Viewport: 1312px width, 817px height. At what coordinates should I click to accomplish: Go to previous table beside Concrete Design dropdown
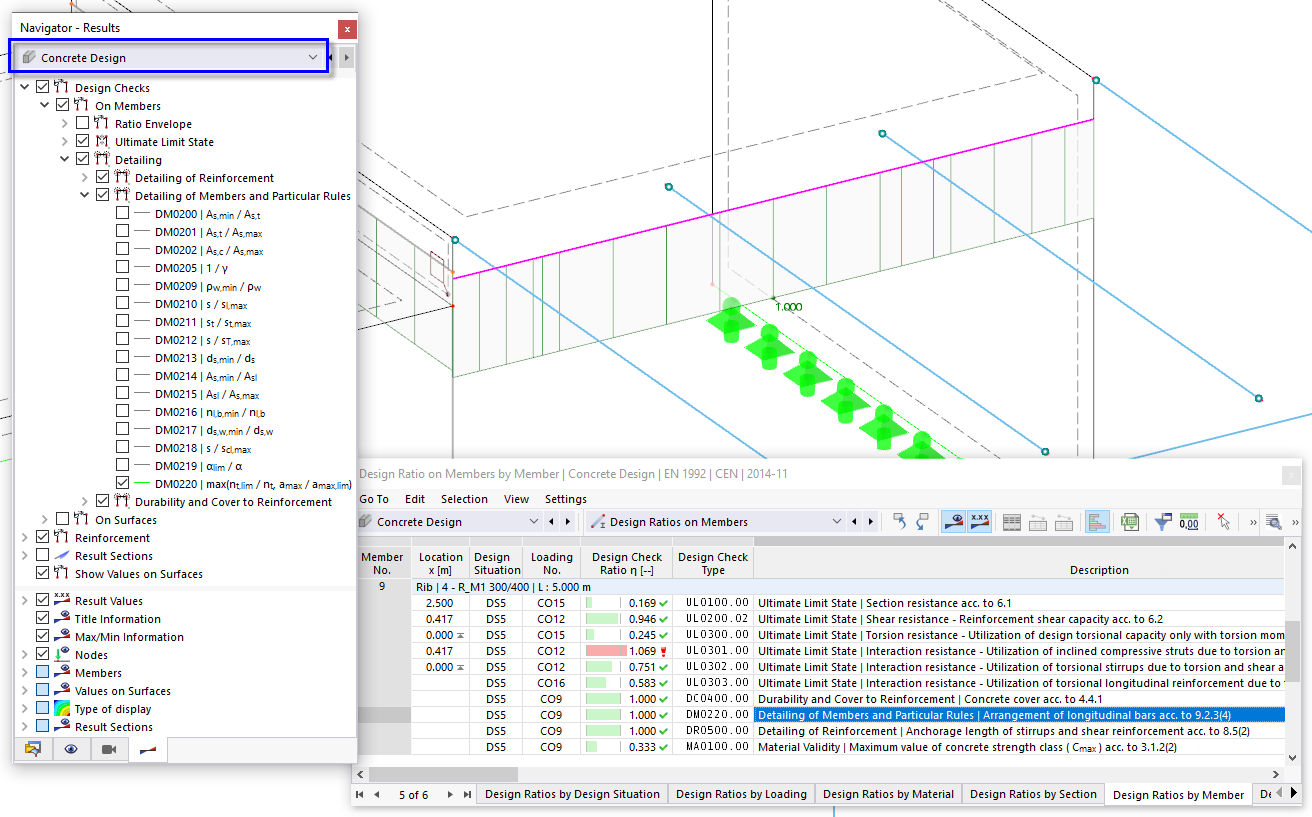pos(551,522)
